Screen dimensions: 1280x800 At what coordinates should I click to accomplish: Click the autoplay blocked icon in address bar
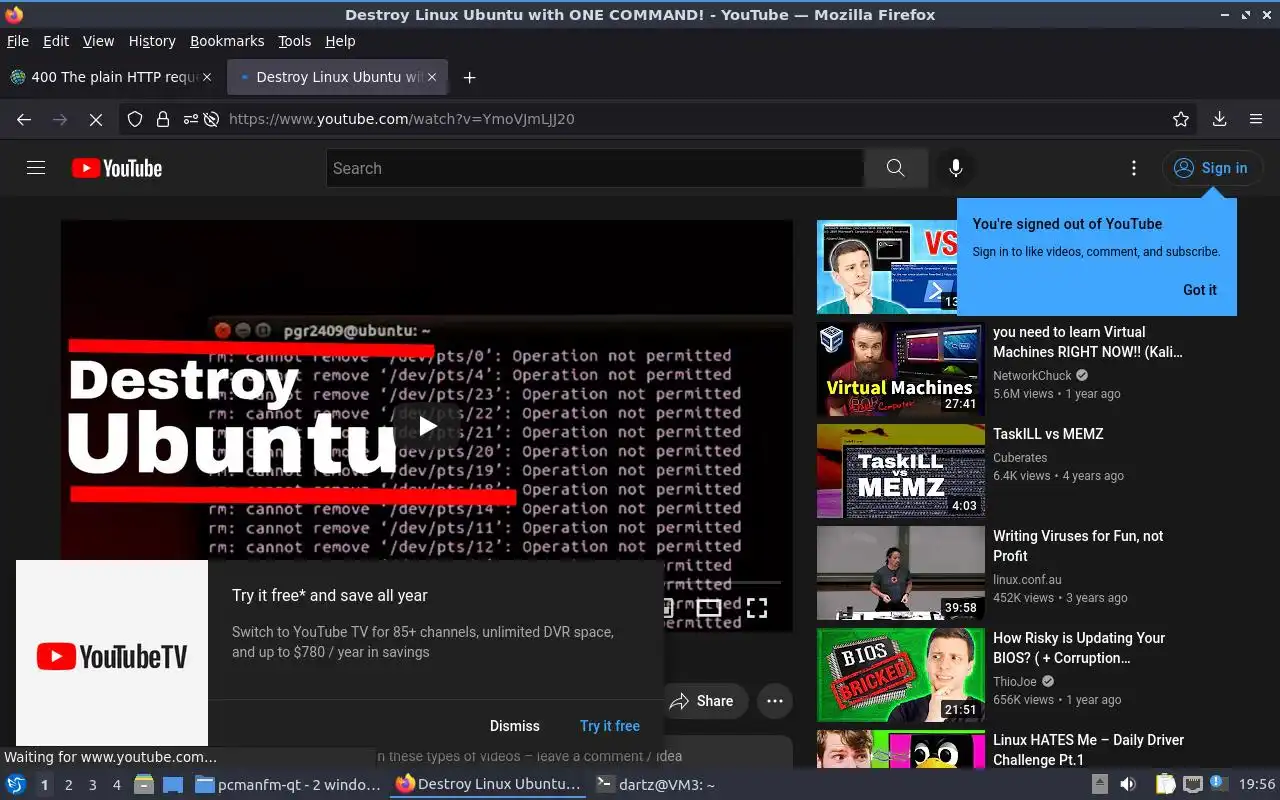(211, 119)
